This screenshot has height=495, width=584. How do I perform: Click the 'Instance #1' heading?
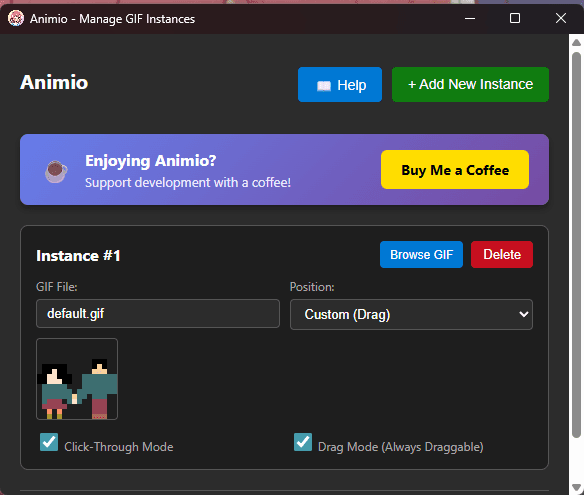78,256
